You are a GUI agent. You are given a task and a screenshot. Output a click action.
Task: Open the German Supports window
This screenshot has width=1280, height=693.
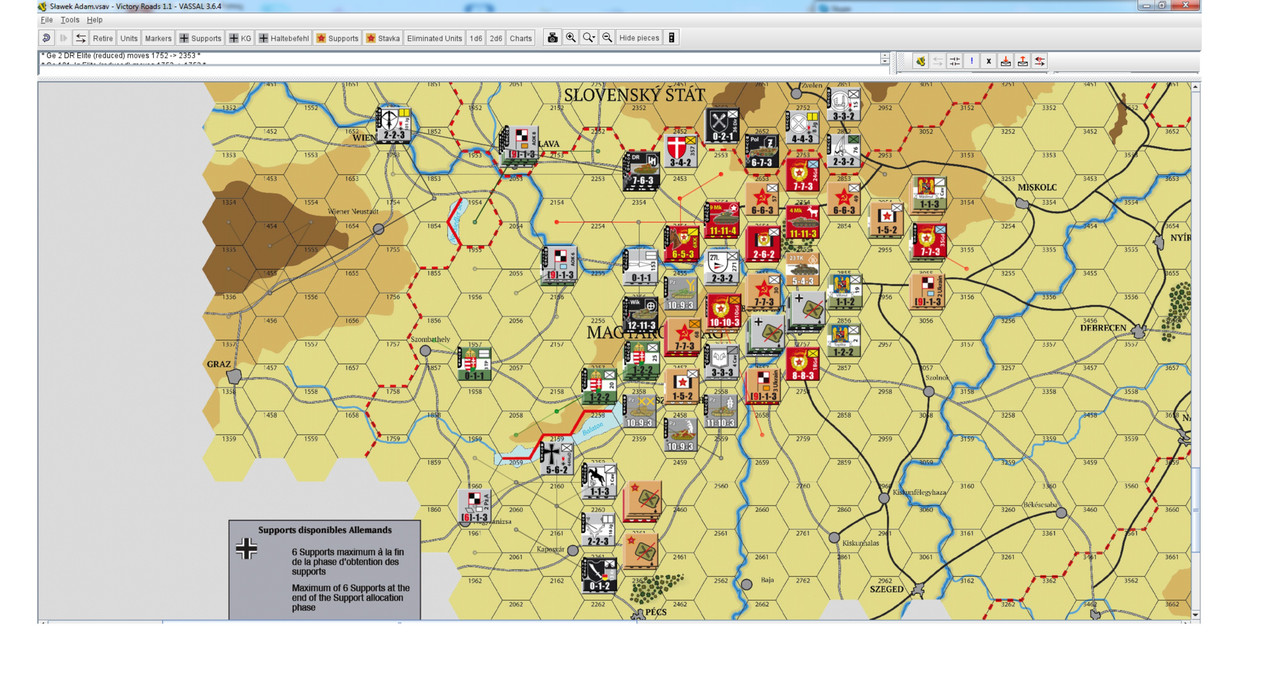pyautogui.click(x=200, y=38)
